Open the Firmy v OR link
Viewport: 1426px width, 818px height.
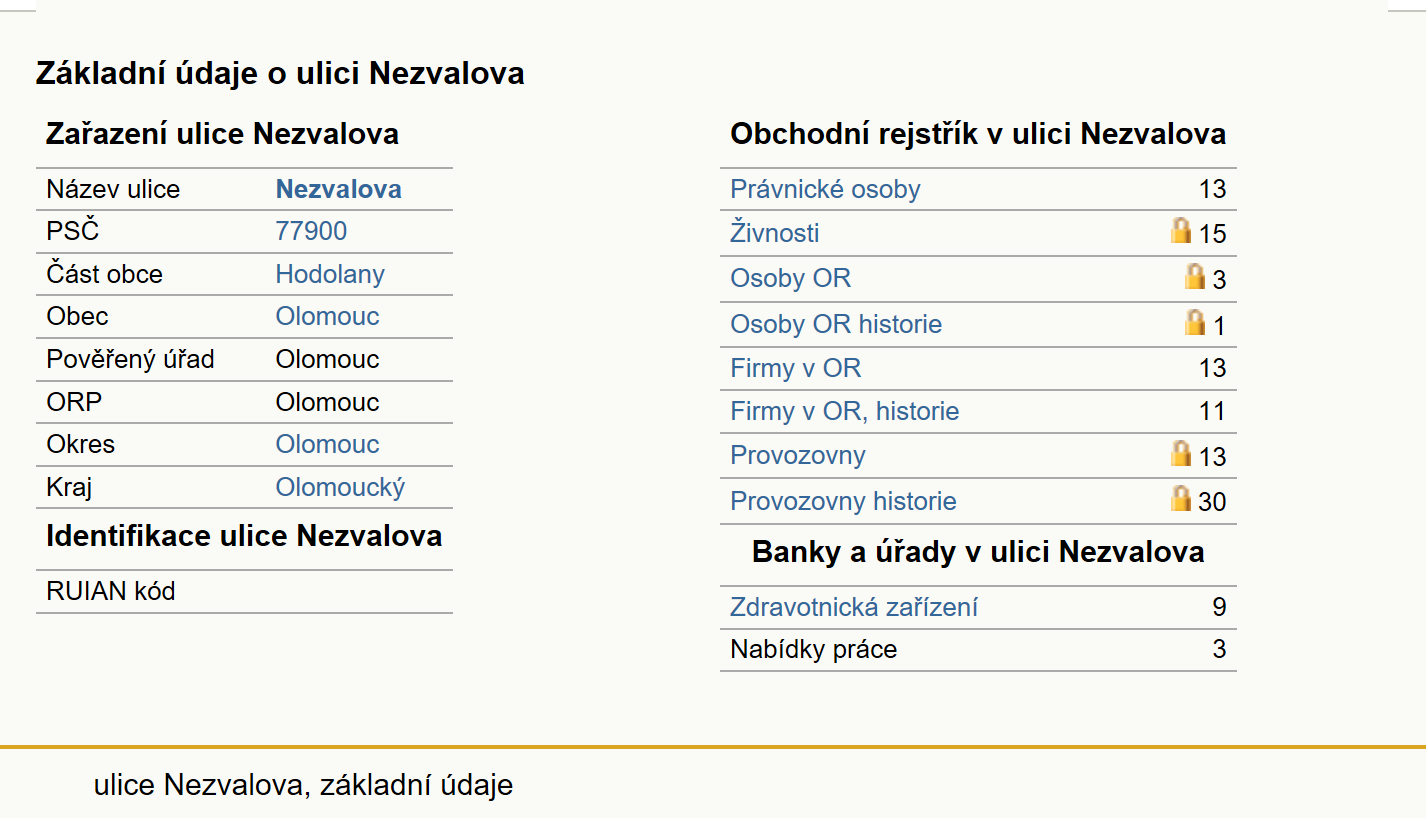[x=795, y=368]
